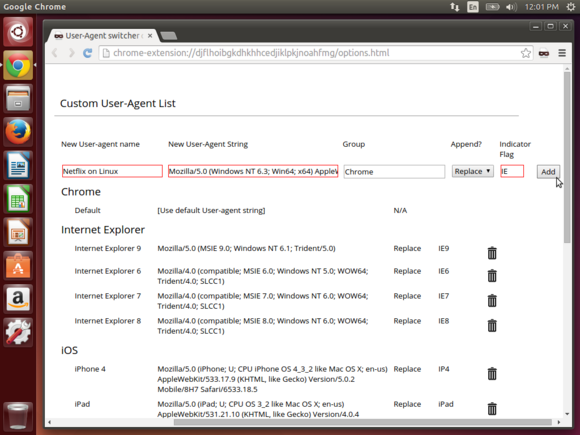Trash the Internet Explorer 8 entry
Image resolution: width=580 pixels, height=435 pixels.
[492, 325]
